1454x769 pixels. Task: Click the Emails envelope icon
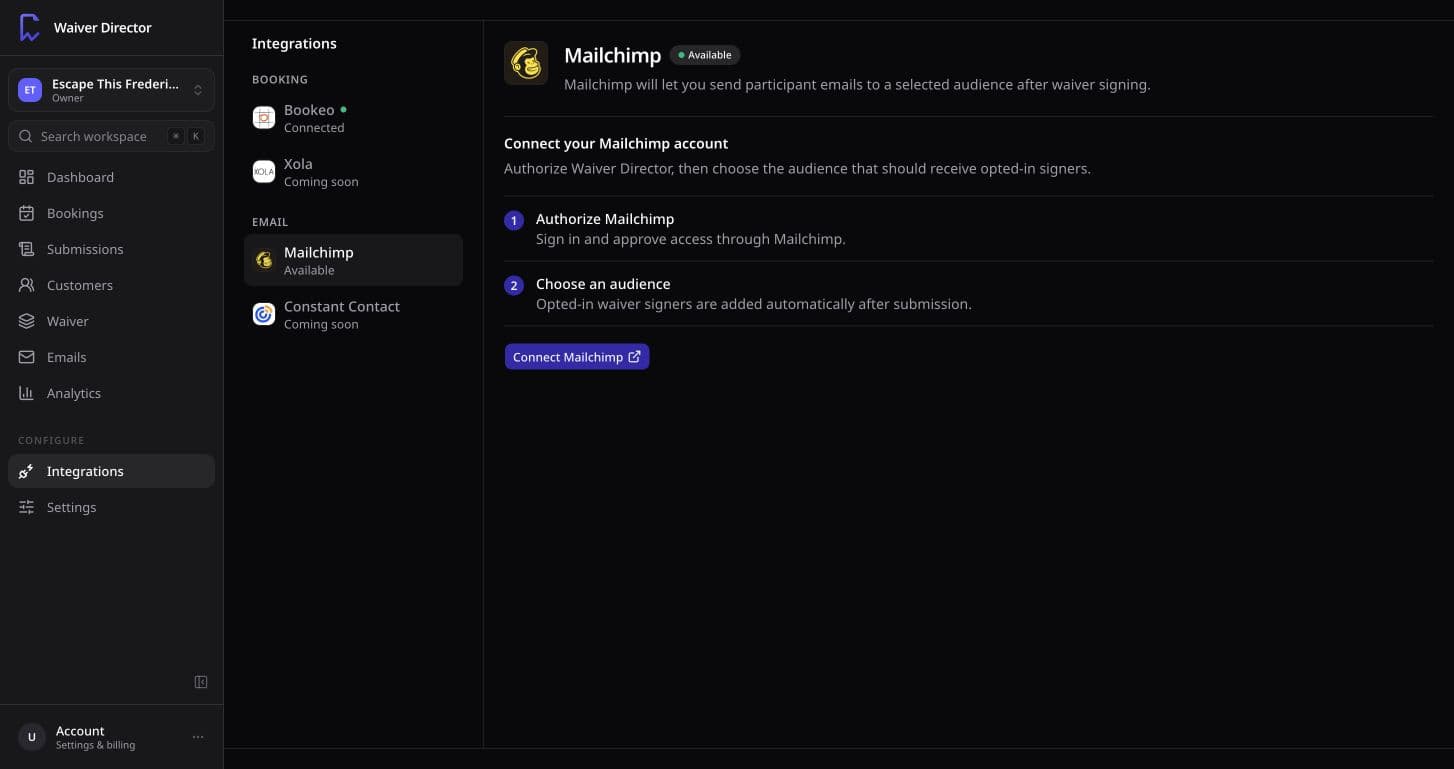click(x=27, y=357)
